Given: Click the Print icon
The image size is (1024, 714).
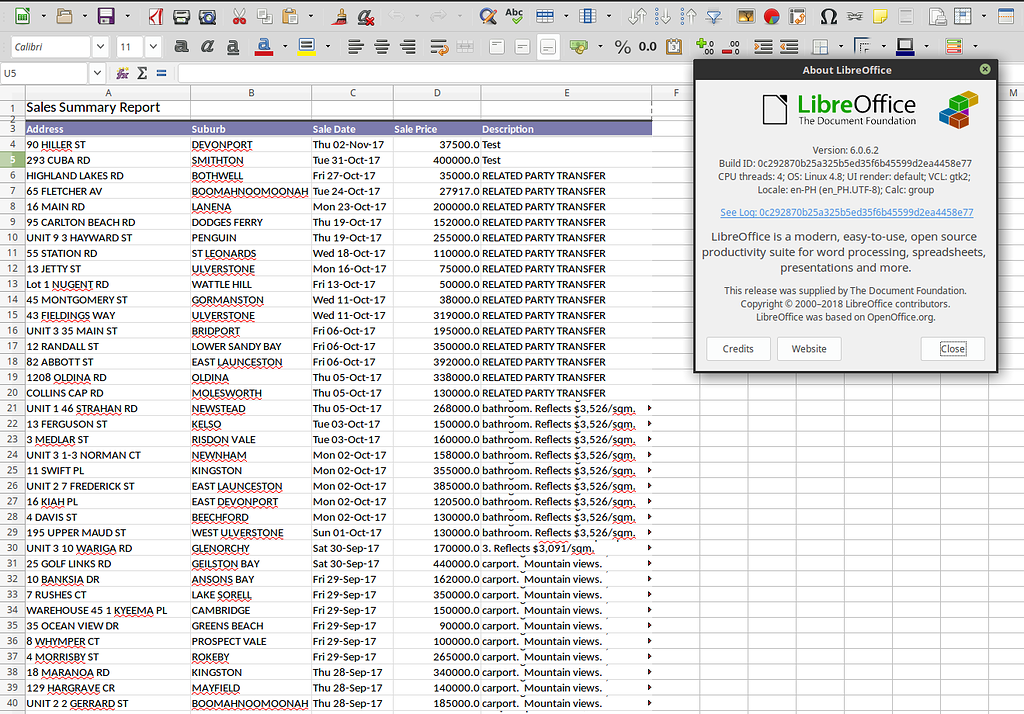Looking at the screenshot, I should 181,16.
